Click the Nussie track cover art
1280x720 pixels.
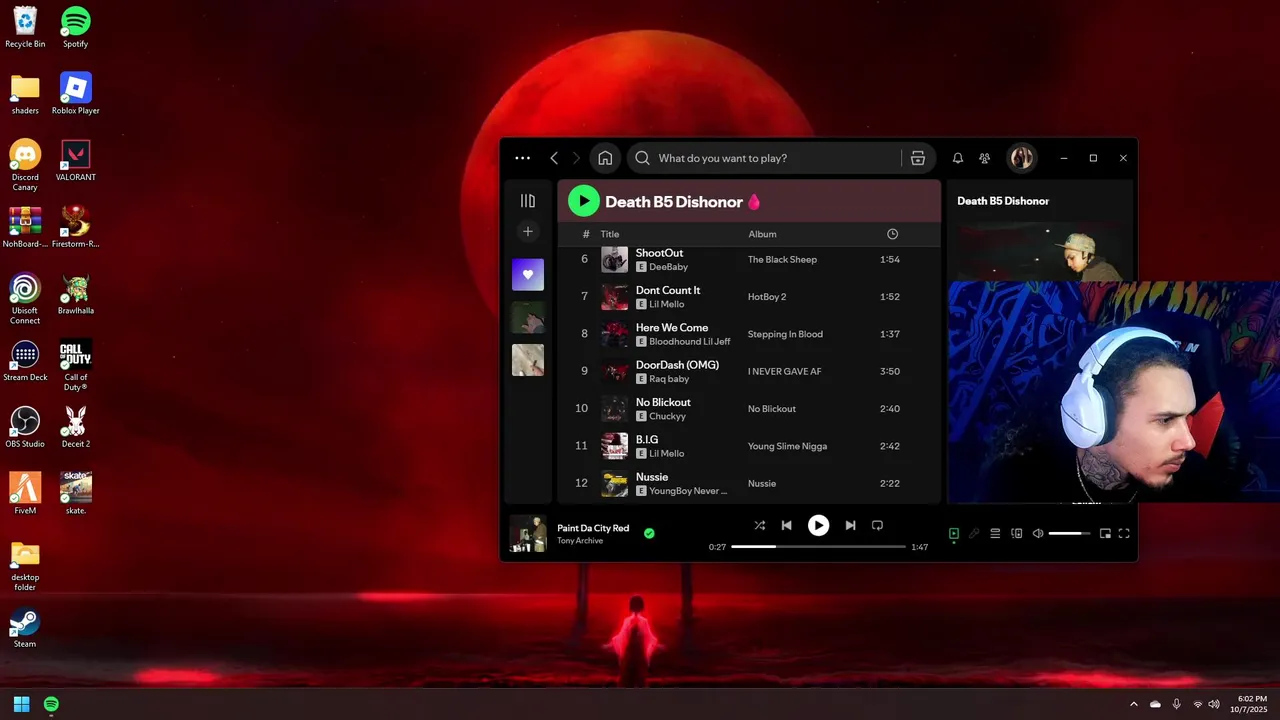point(614,483)
